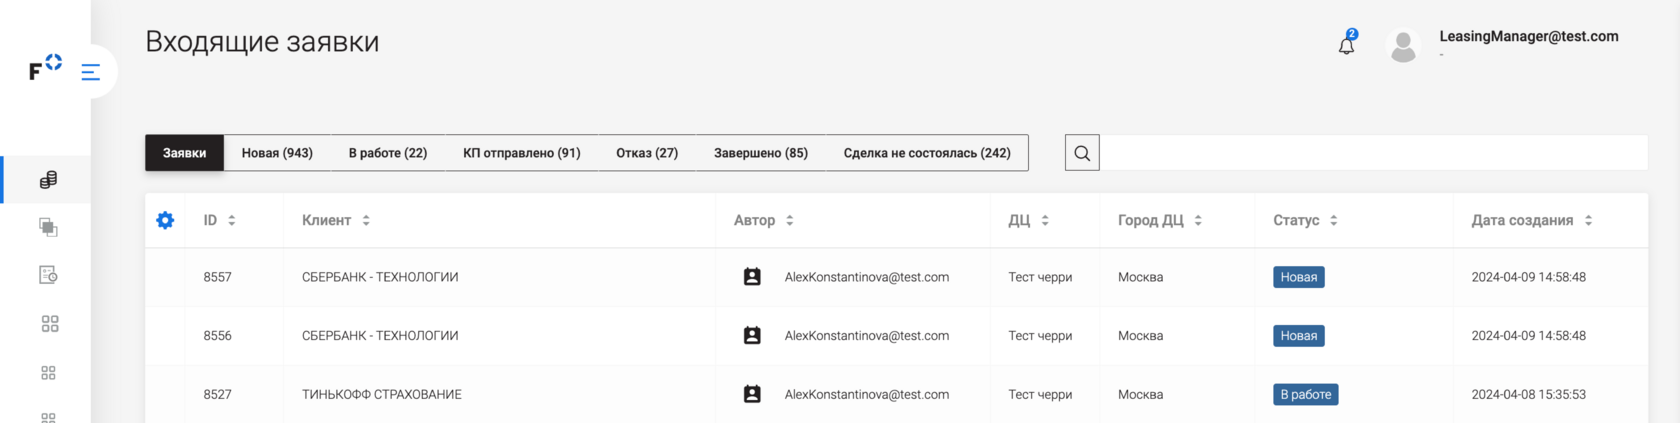The image size is (1680, 423).
Task: Click the search magnifier icon
Action: (1082, 153)
